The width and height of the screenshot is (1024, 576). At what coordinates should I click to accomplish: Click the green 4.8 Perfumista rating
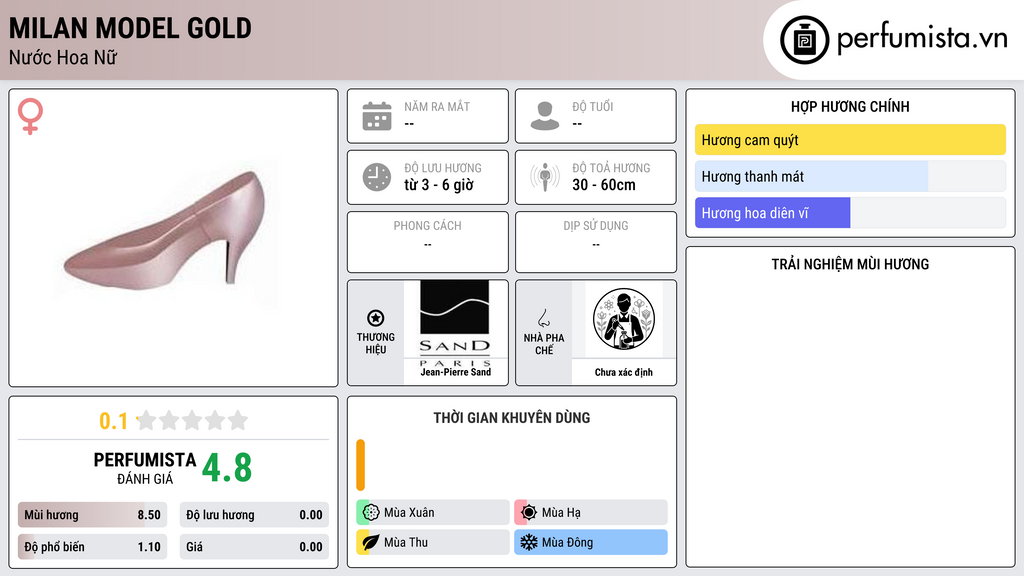[227, 468]
